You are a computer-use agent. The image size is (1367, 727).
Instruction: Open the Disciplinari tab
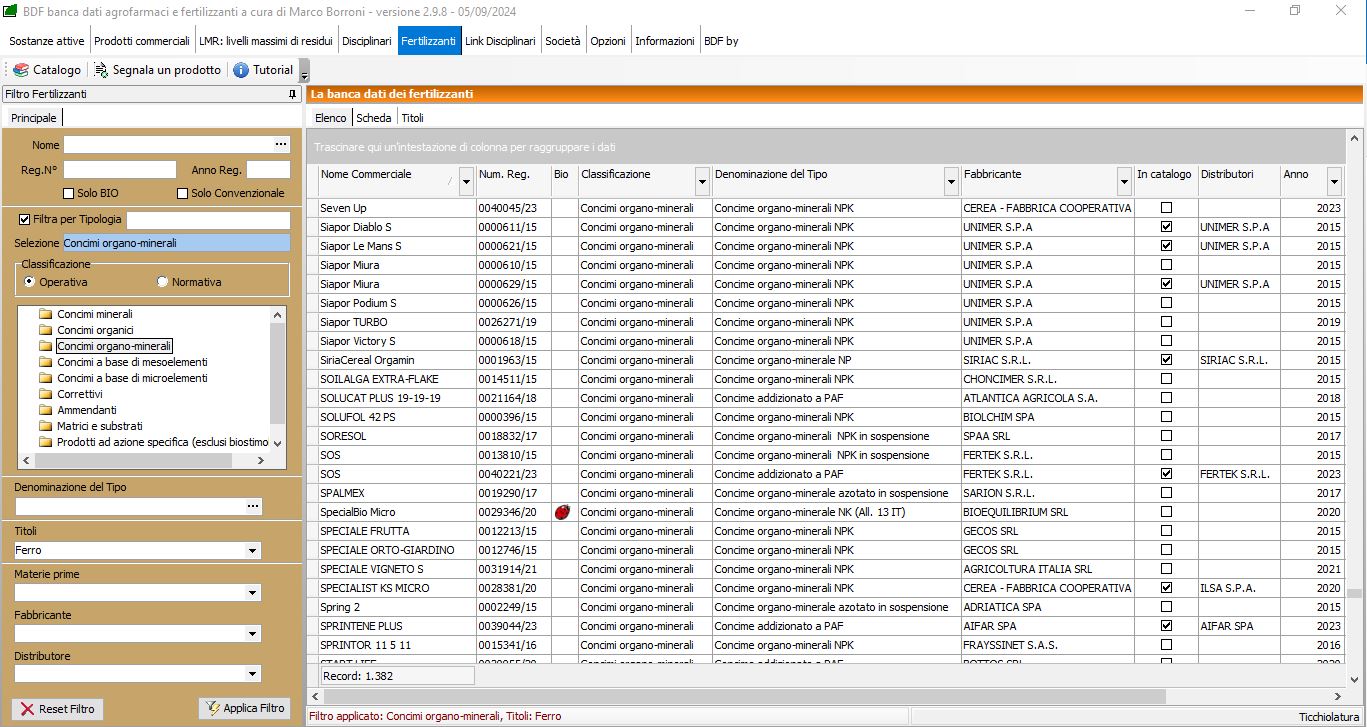[366, 41]
